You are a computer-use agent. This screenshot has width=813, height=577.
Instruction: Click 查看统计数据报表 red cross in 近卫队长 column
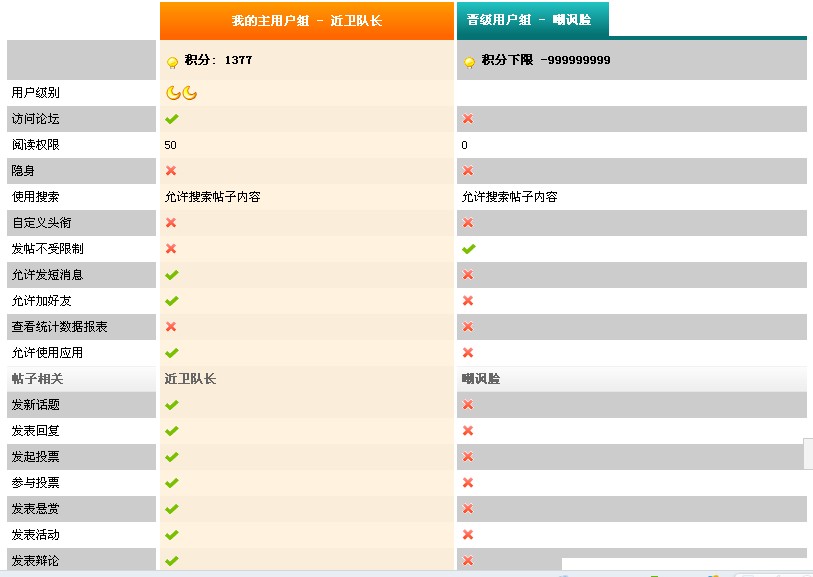(x=171, y=327)
